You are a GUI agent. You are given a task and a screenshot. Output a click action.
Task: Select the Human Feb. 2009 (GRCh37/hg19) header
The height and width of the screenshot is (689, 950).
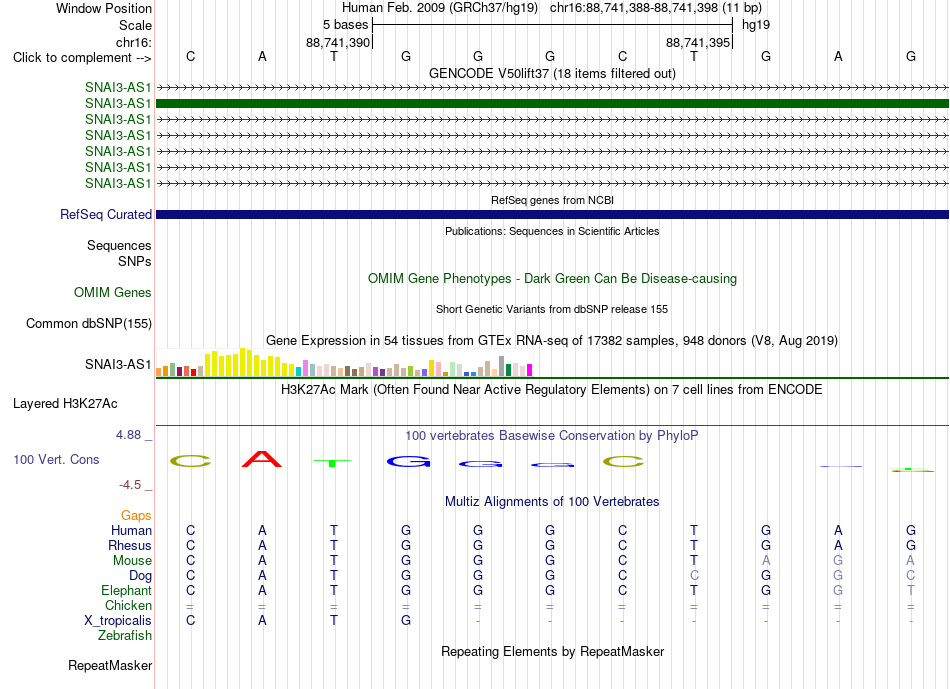click(440, 8)
